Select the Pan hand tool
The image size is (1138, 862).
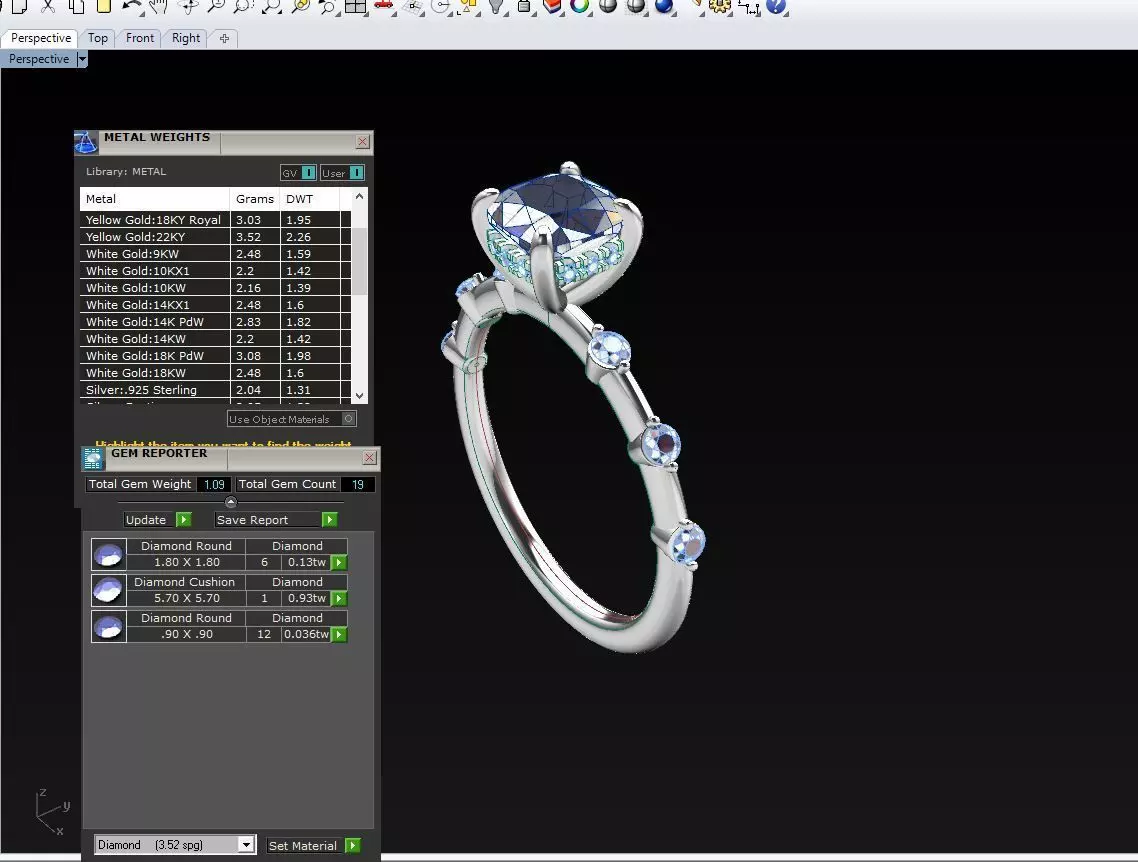[x=159, y=7]
